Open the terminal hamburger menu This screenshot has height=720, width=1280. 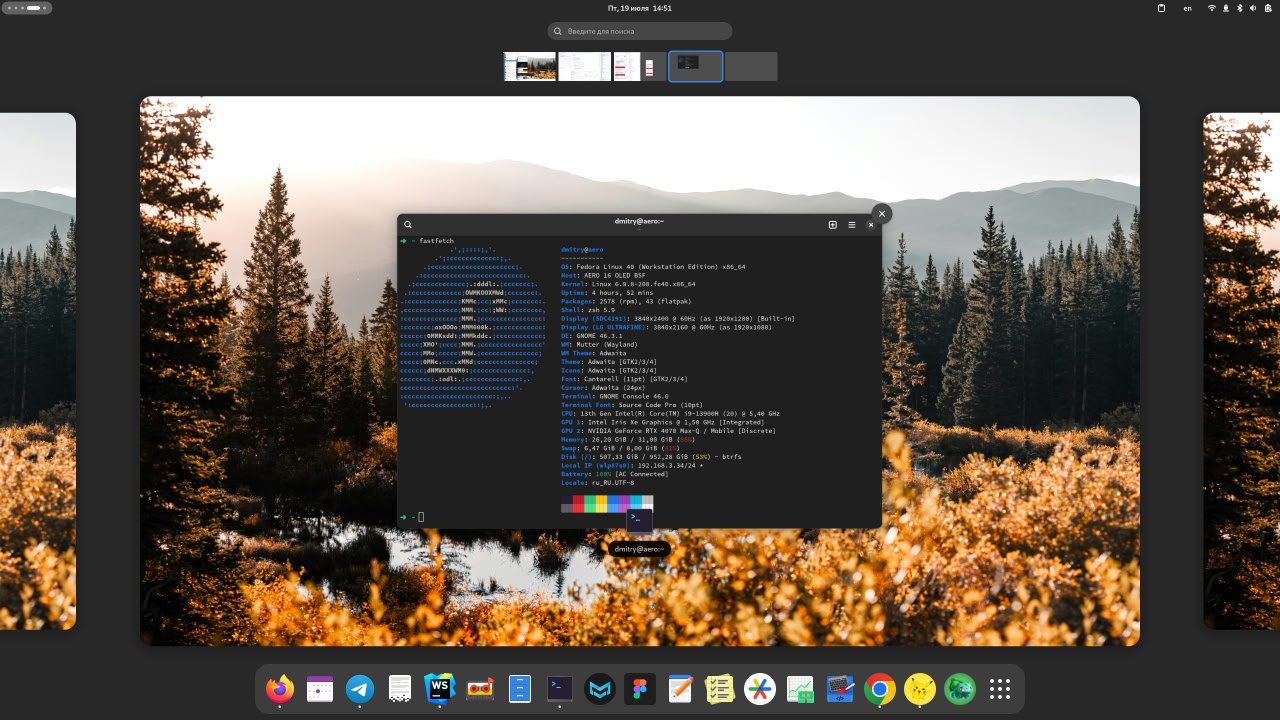[852, 225]
